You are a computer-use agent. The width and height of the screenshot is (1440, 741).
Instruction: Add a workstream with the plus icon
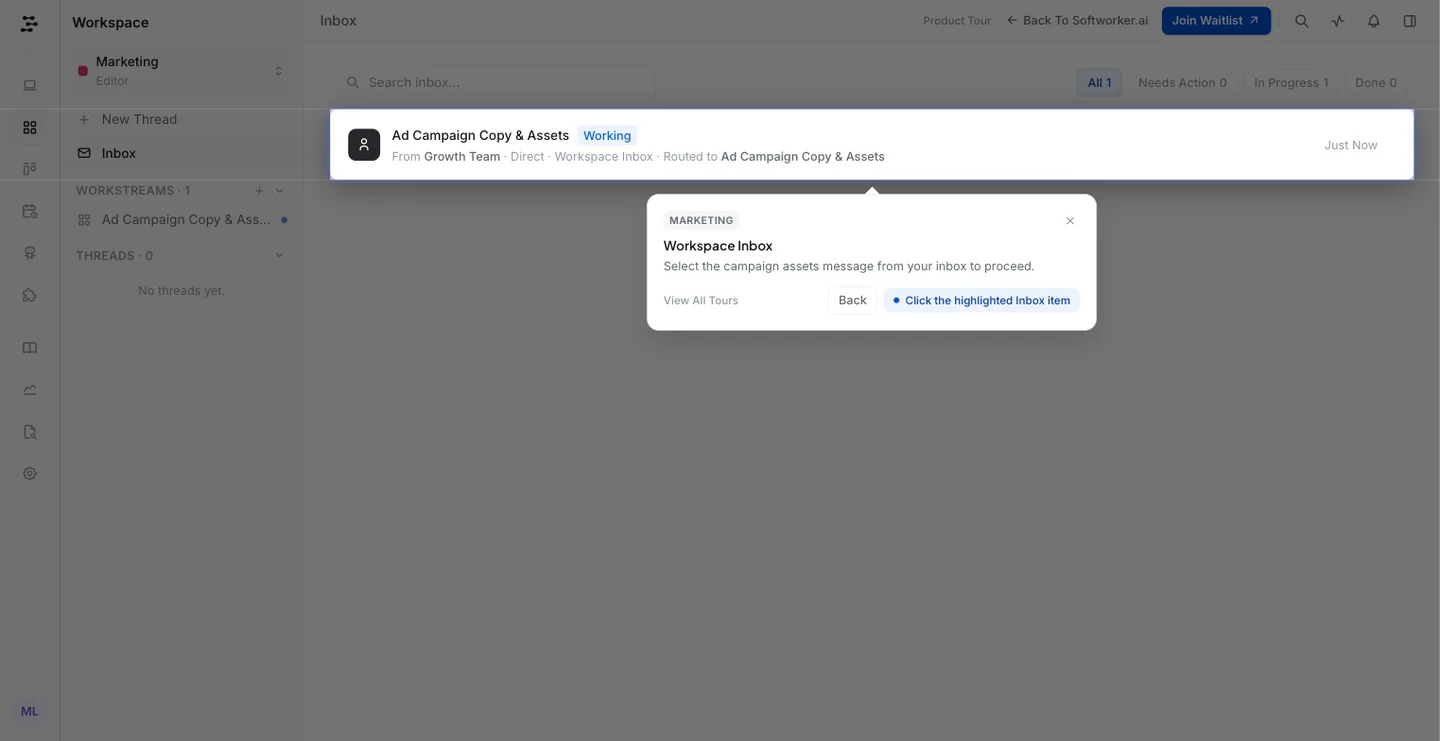click(x=260, y=191)
